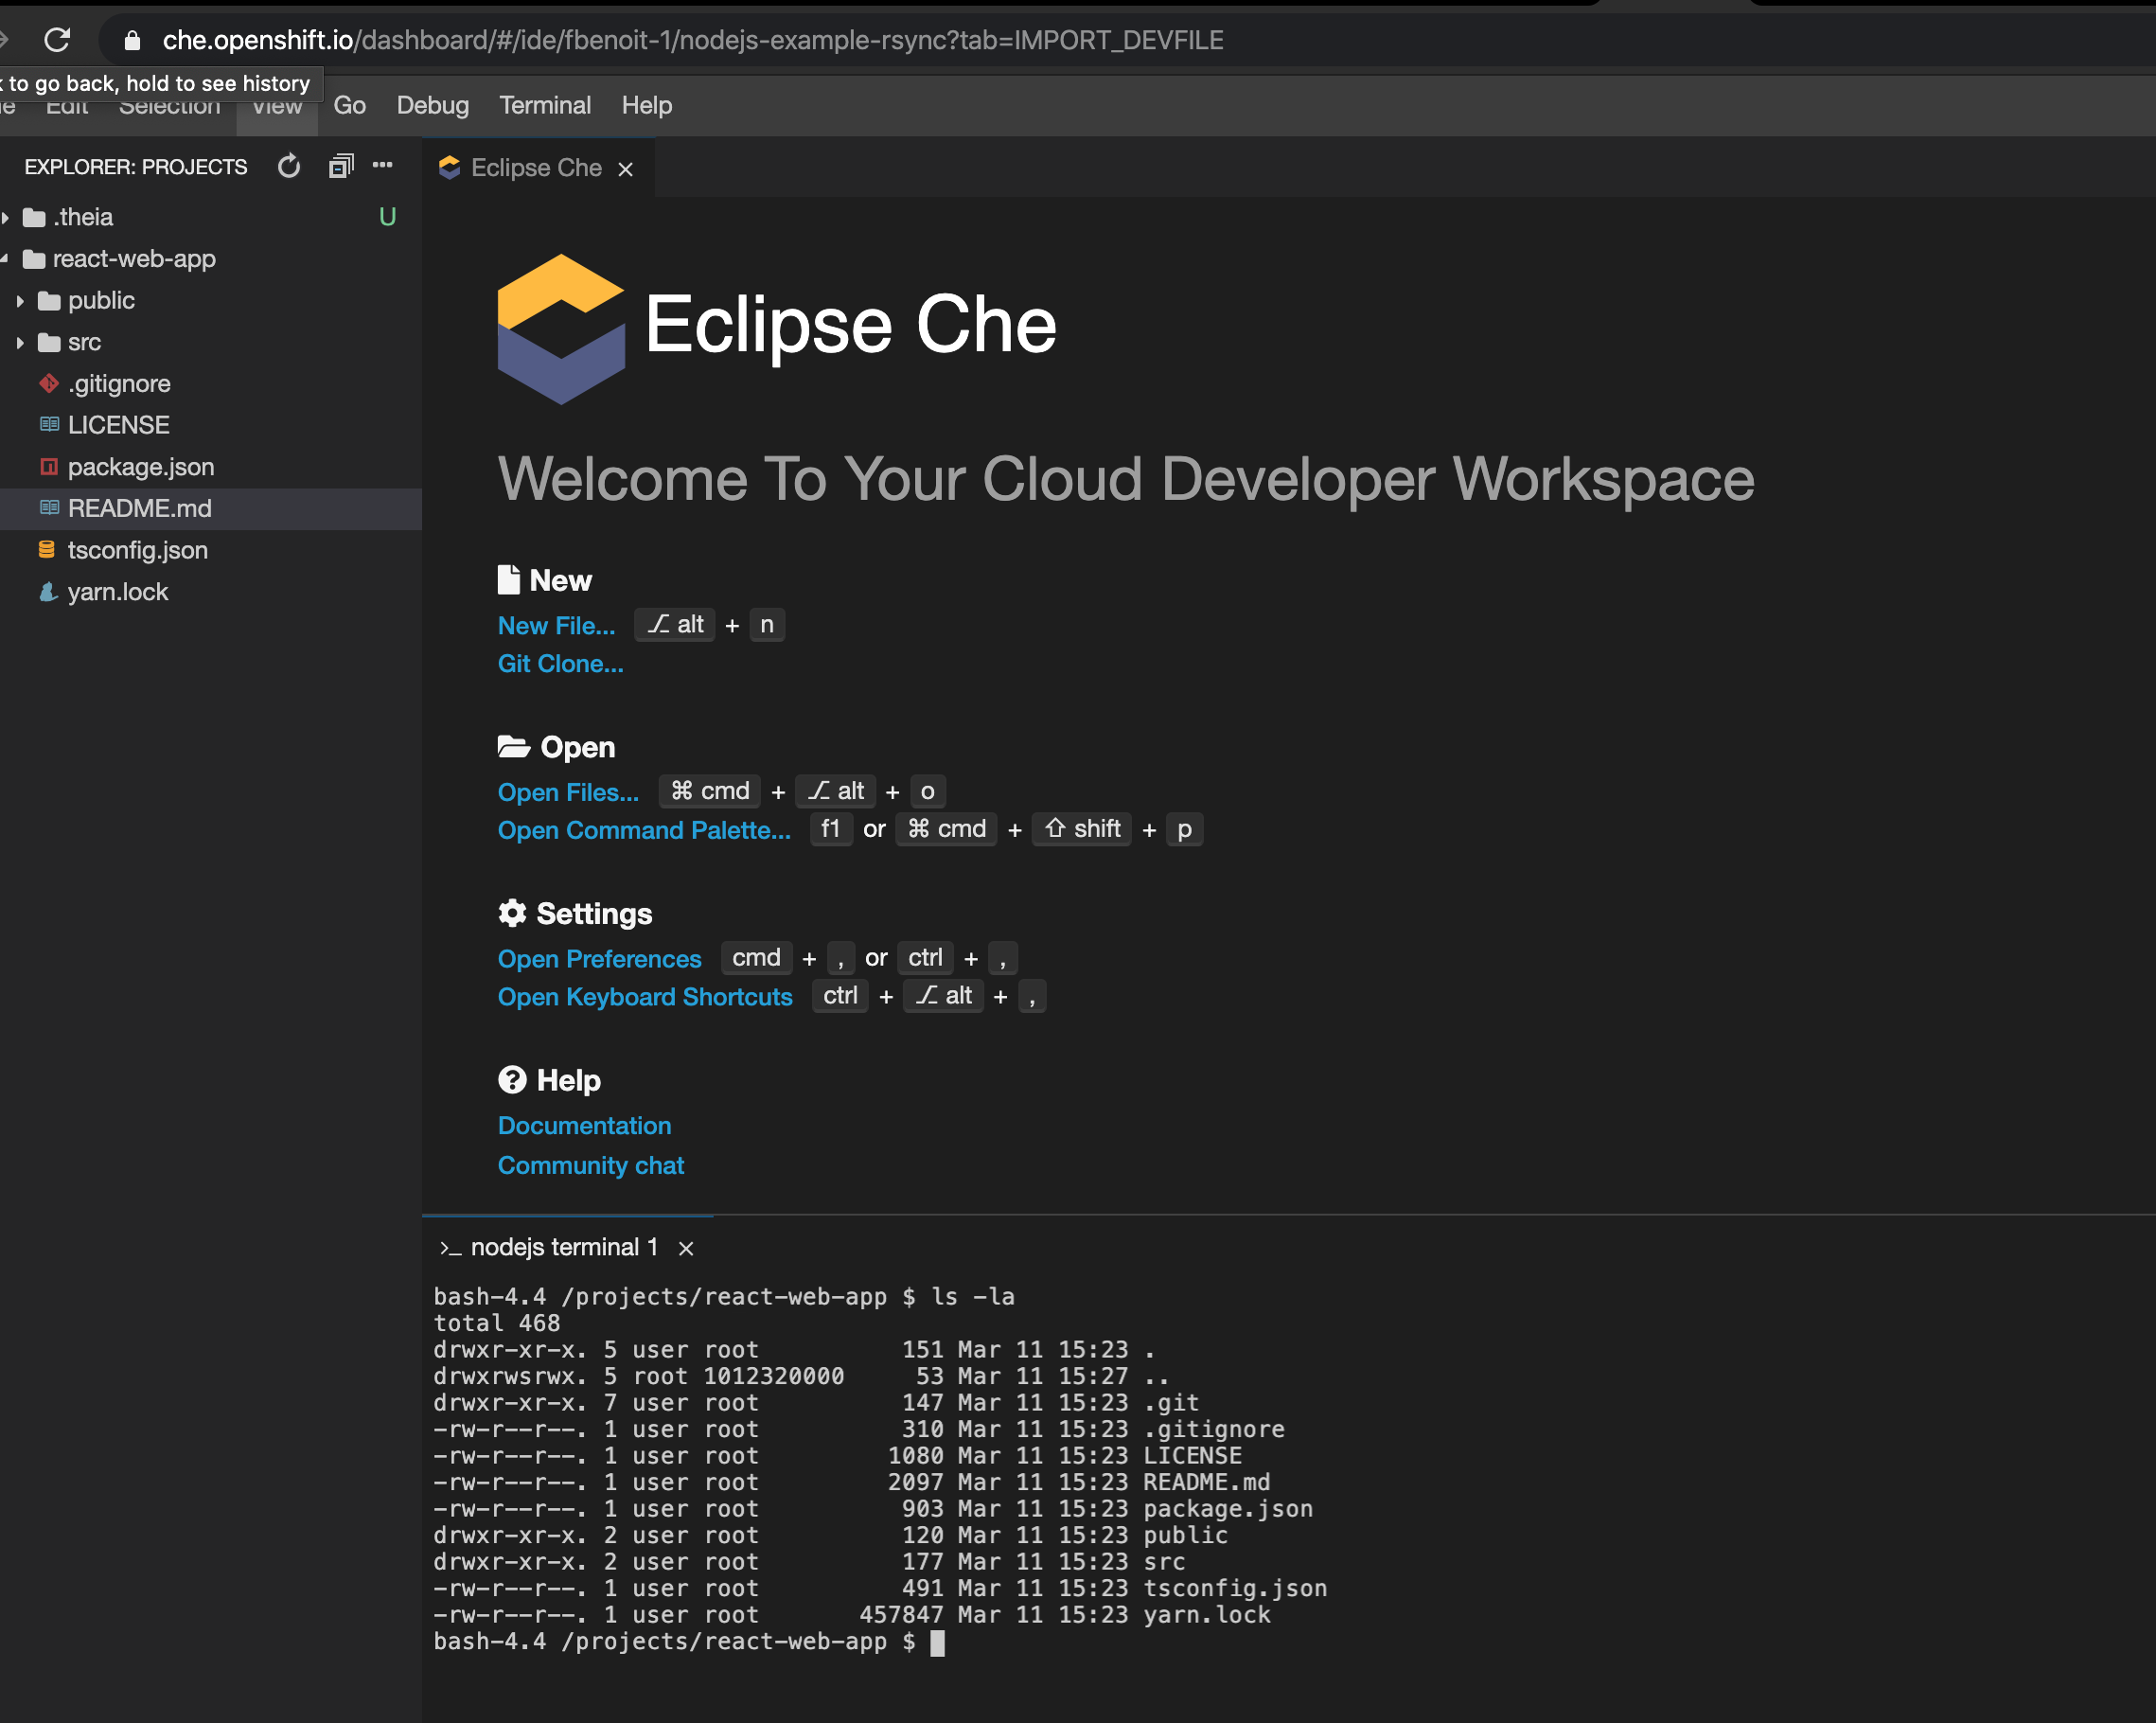Screen dimensions: 2156x1723
Task: Expand the public folder
Action: [22, 300]
